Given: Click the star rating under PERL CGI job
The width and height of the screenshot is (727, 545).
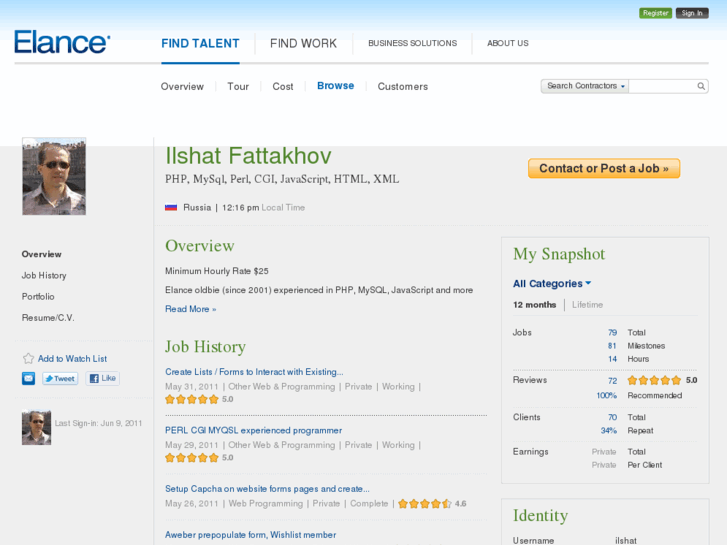Looking at the screenshot, I should [191, 458].
